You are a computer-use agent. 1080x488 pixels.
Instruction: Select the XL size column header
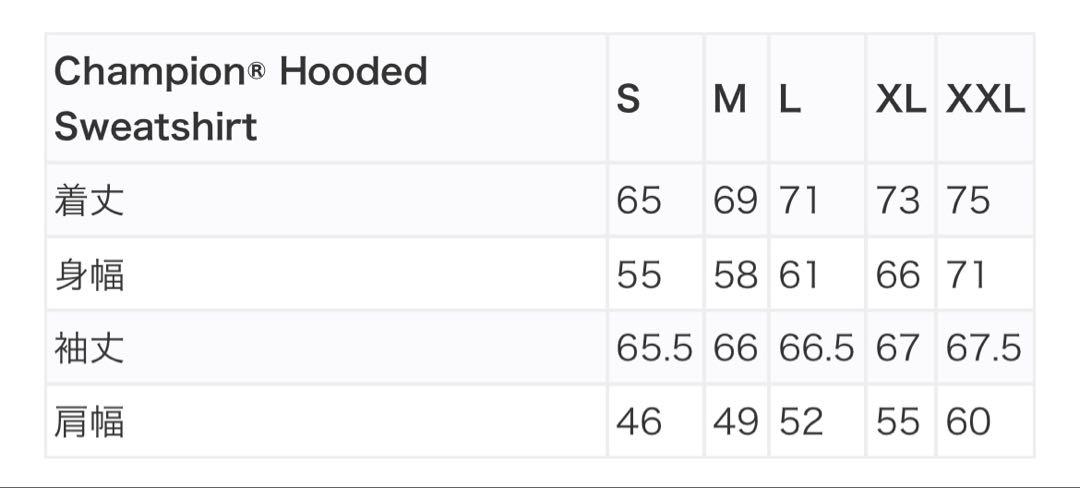(x=901, y=98)
